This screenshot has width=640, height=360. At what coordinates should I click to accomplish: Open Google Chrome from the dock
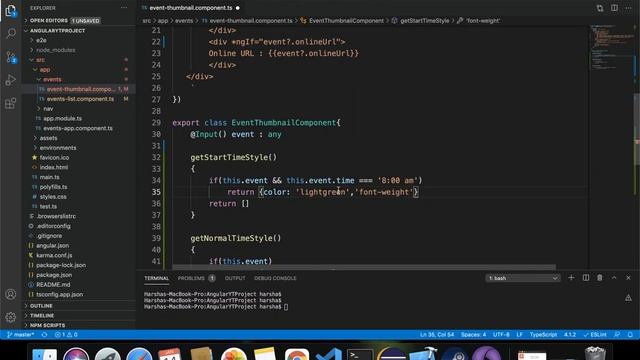coord(297,355)
